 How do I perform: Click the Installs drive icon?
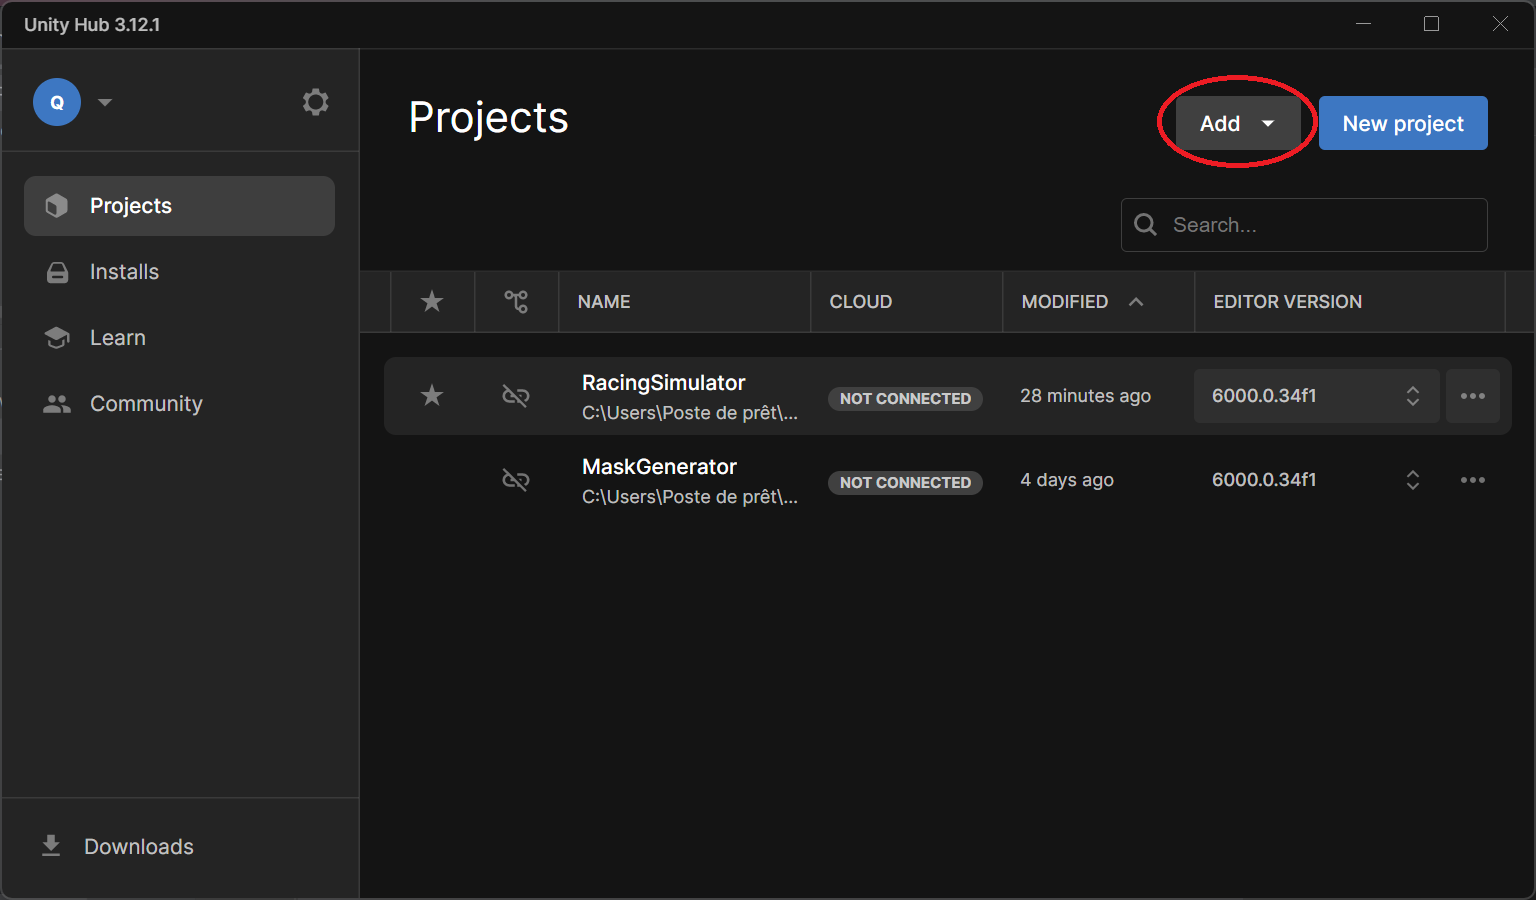pos(58,272)
